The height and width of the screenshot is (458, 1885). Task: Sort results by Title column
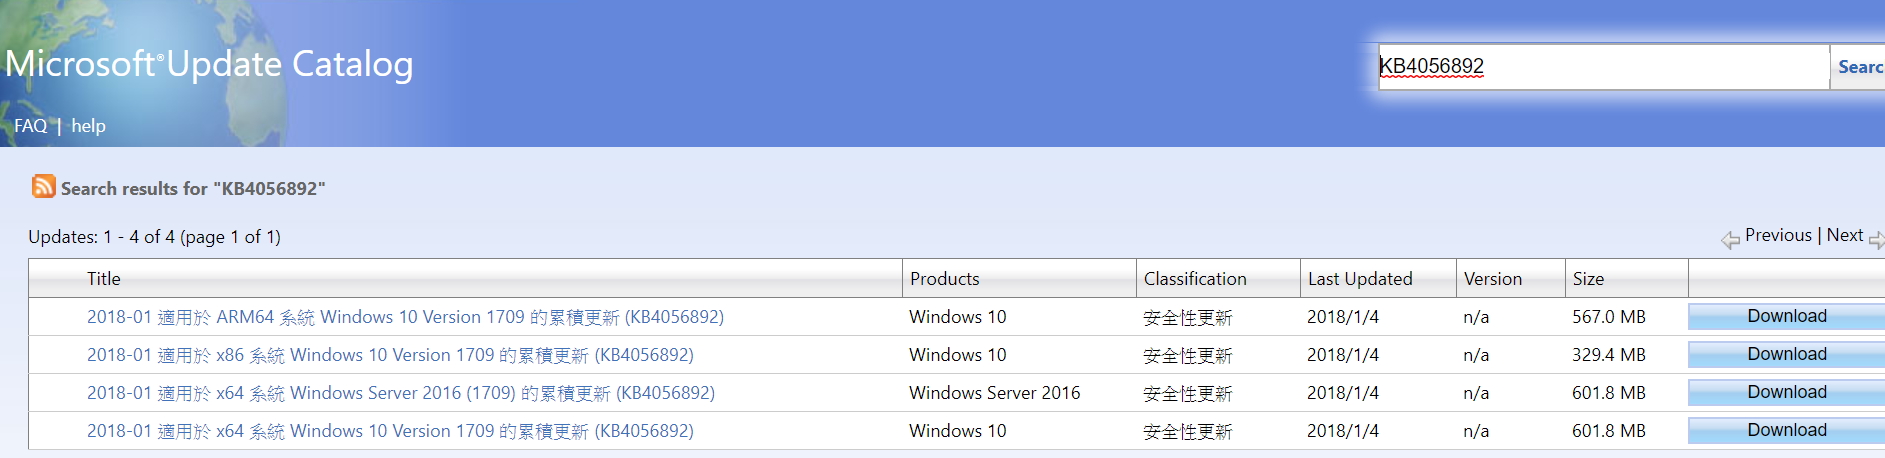coord(104,279)
